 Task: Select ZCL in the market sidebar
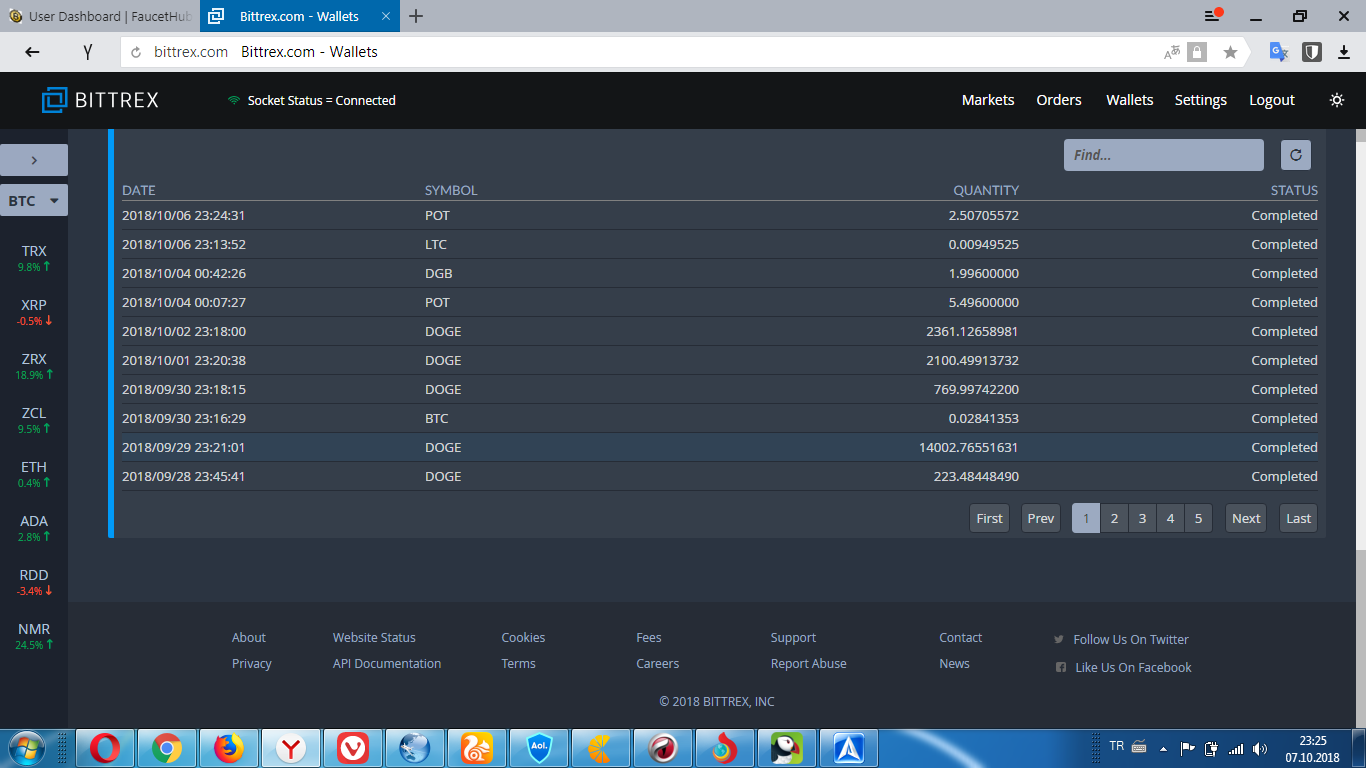34,420
